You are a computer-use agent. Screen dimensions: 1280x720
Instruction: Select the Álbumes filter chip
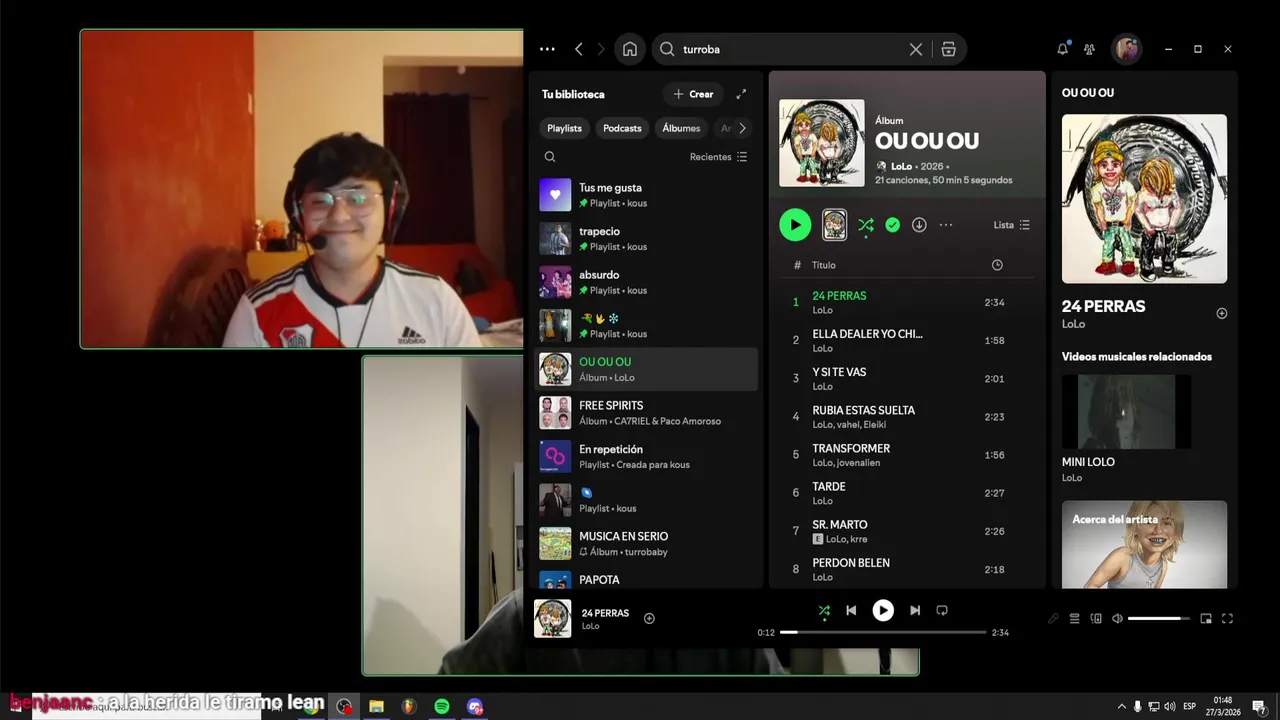coord(681,128)
